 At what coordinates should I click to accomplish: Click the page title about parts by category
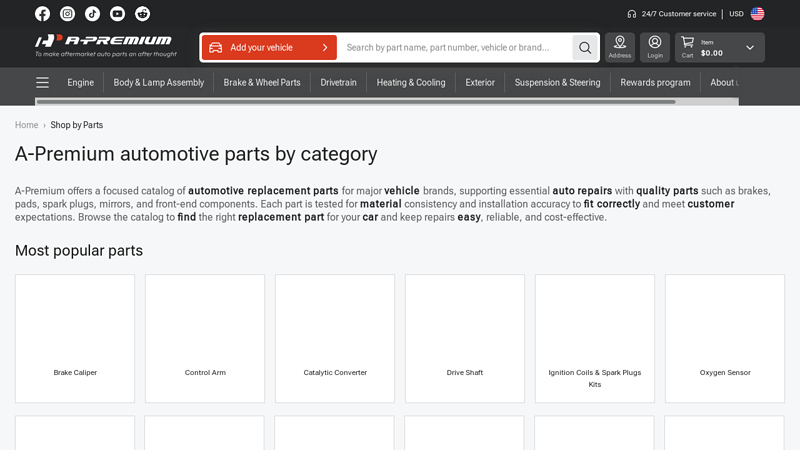[196, 154]
